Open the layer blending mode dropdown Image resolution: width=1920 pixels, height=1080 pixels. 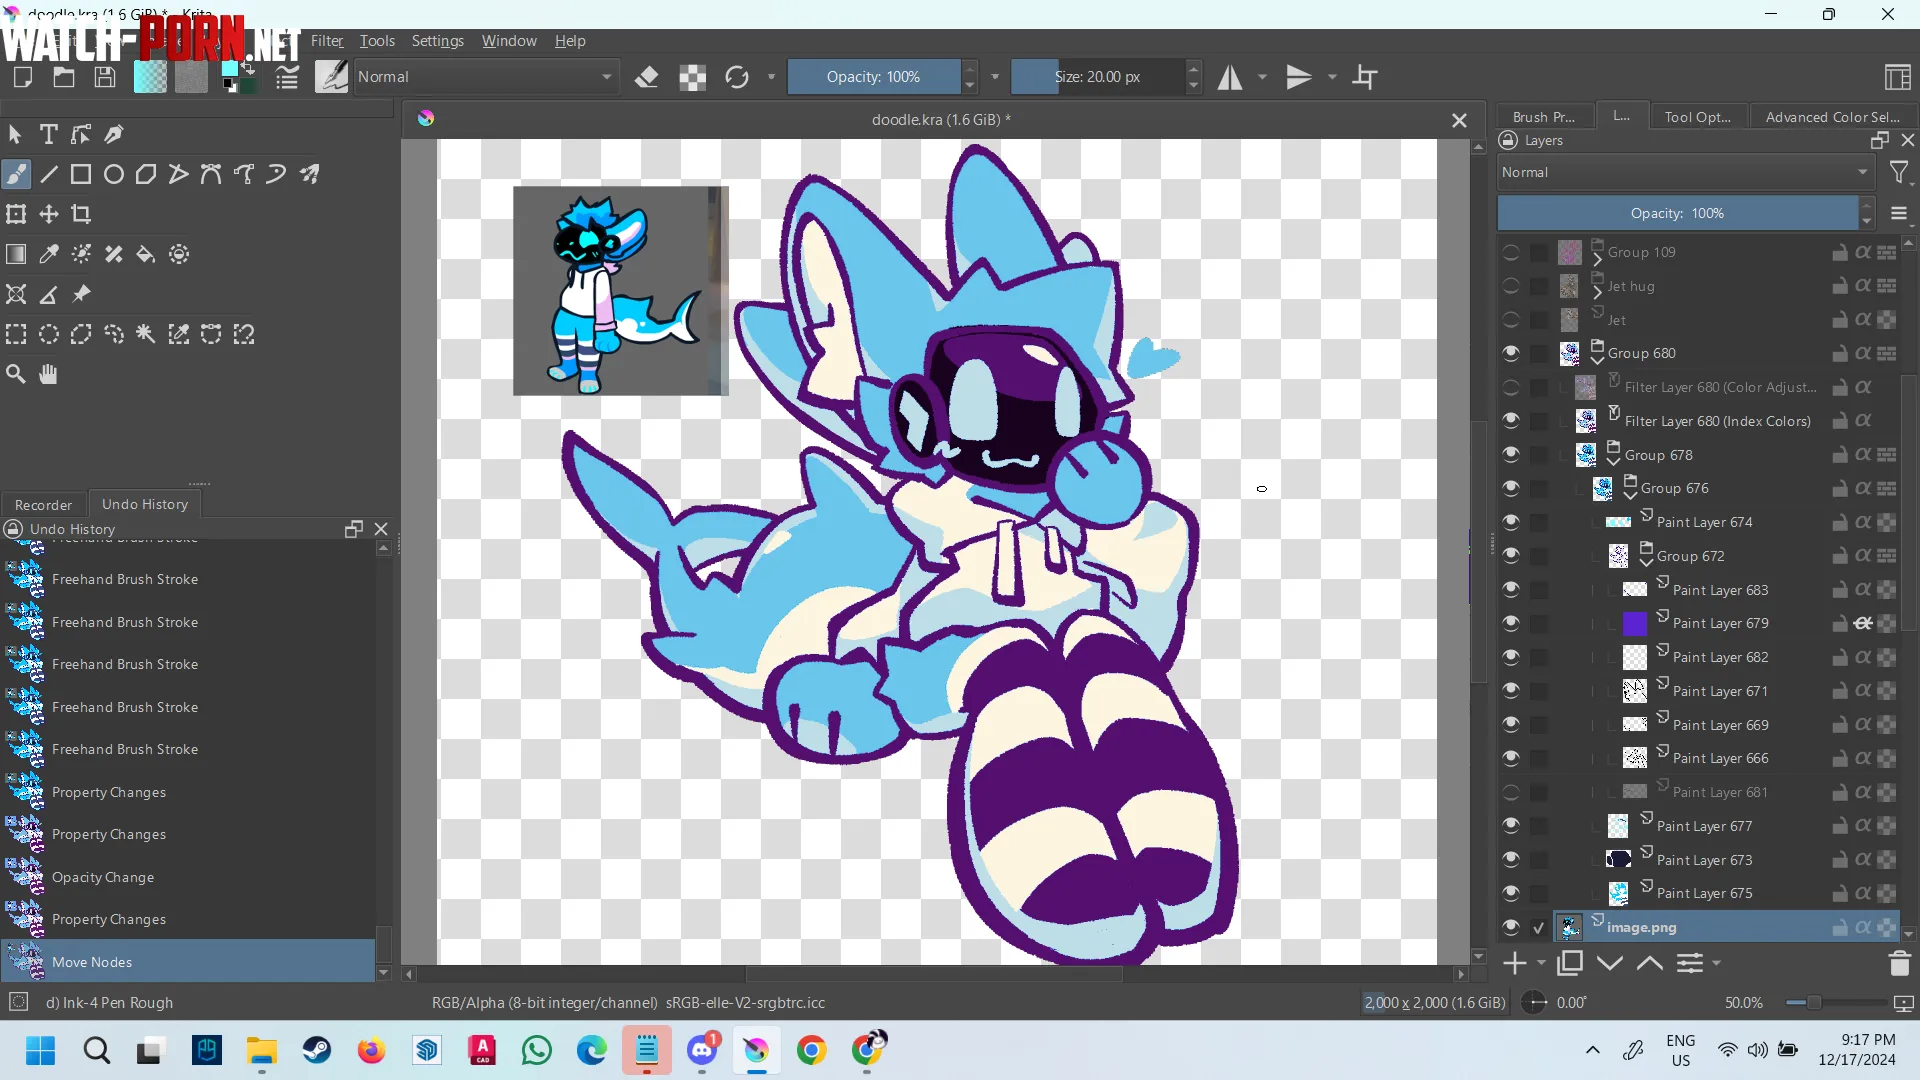pyautogui.click(x=1685, y=172)
